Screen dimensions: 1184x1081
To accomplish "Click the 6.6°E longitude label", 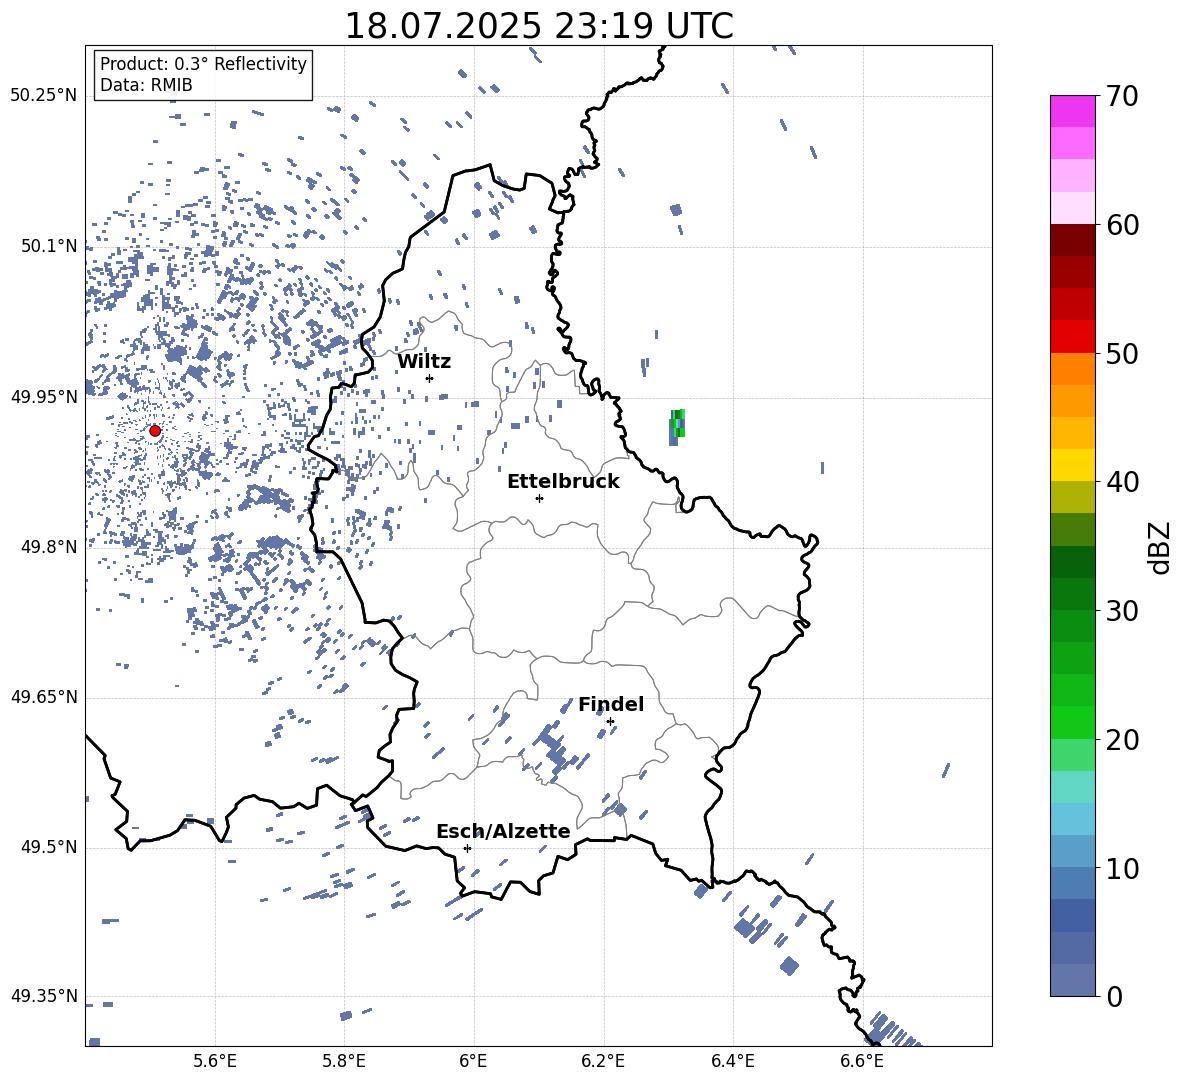I will (862, 1061).
